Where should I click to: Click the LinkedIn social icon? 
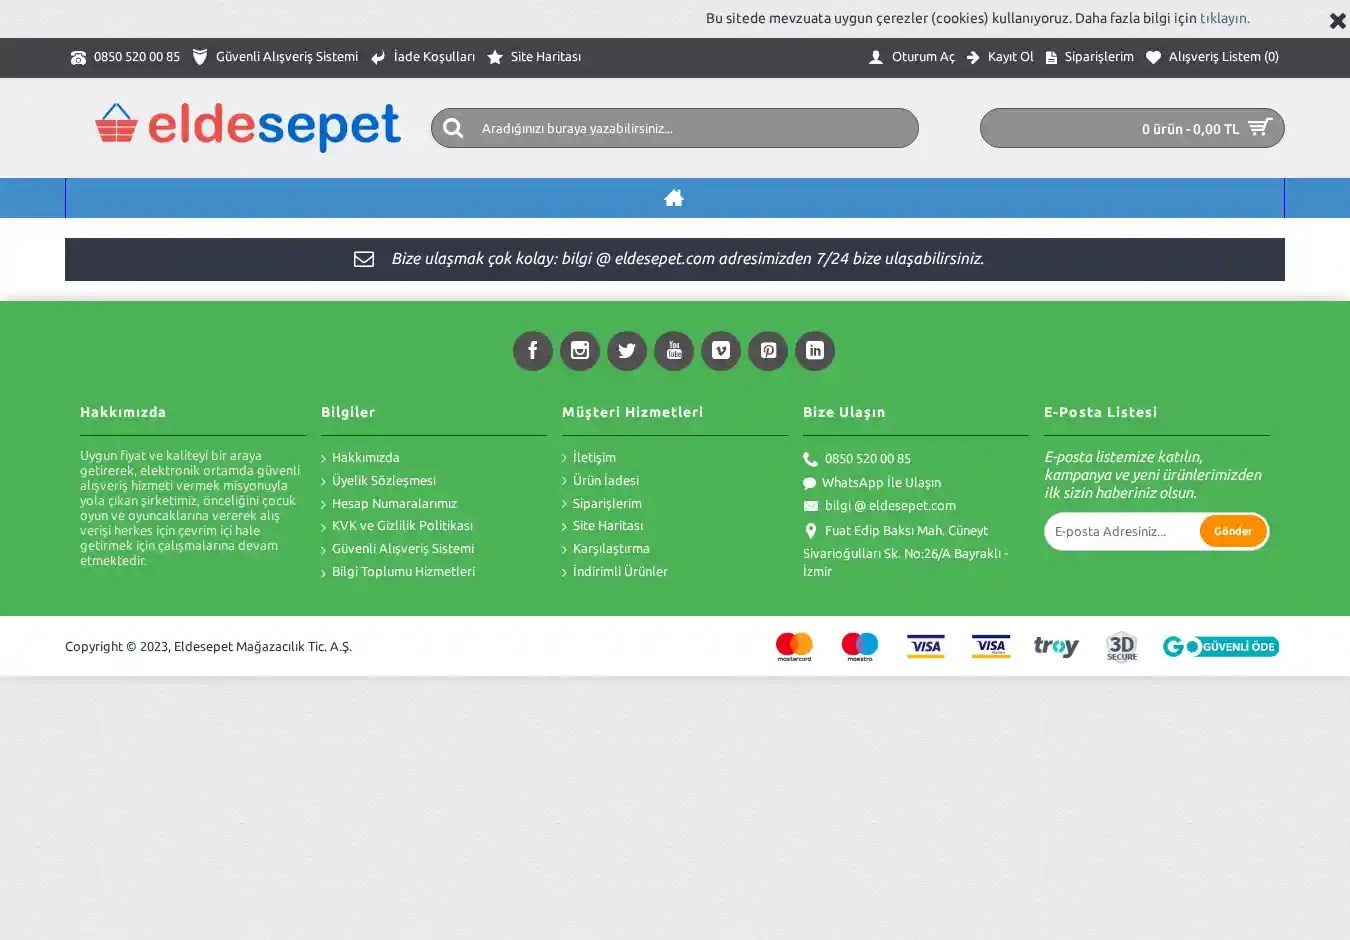[x=814, y=351]
